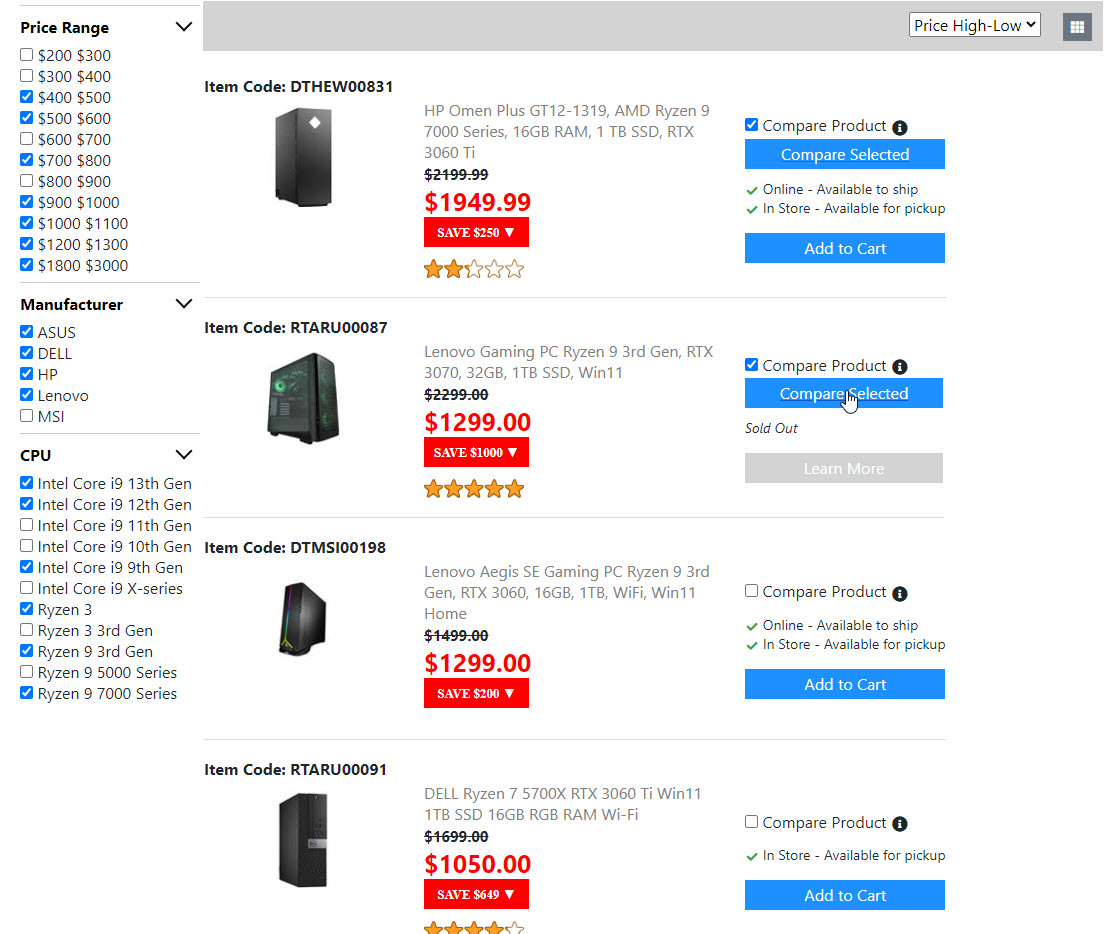1117x934 pixels.
Task: Click info icon beside Lenovo Gaming PC compare
Action: point(900,367)
